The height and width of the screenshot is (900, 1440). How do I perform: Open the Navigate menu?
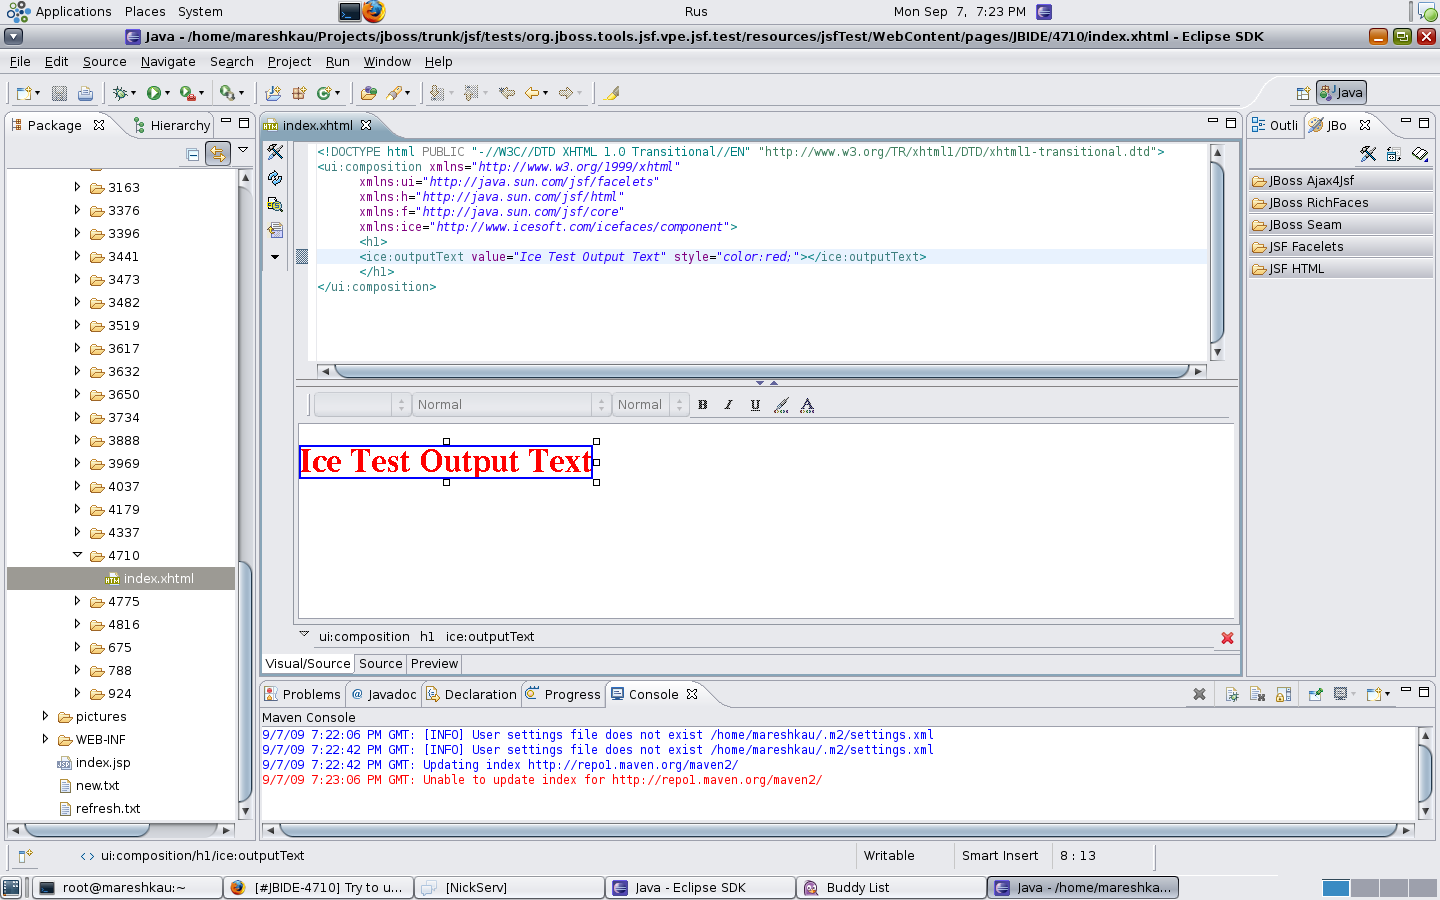coord(168,62)
